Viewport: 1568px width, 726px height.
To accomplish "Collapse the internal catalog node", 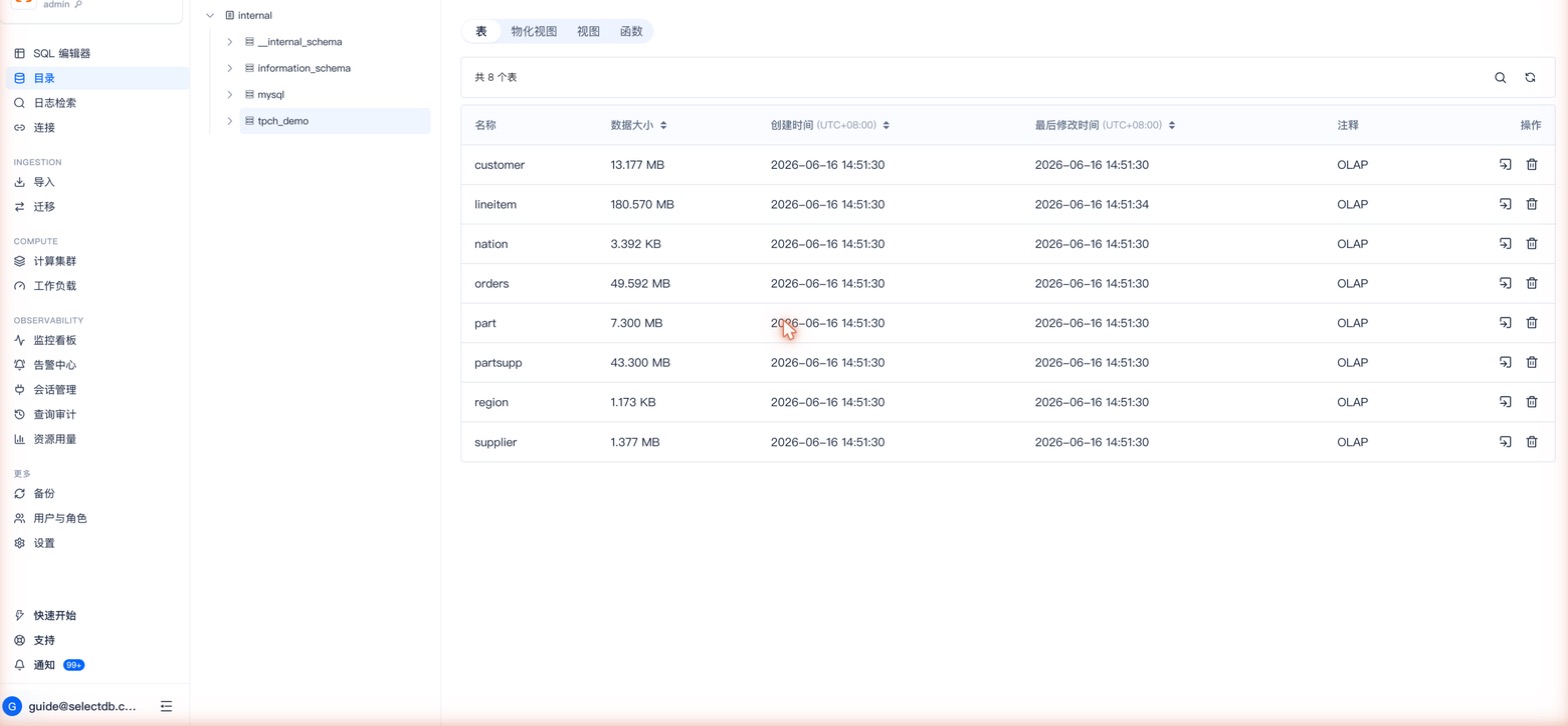I will tap(210, 16).
